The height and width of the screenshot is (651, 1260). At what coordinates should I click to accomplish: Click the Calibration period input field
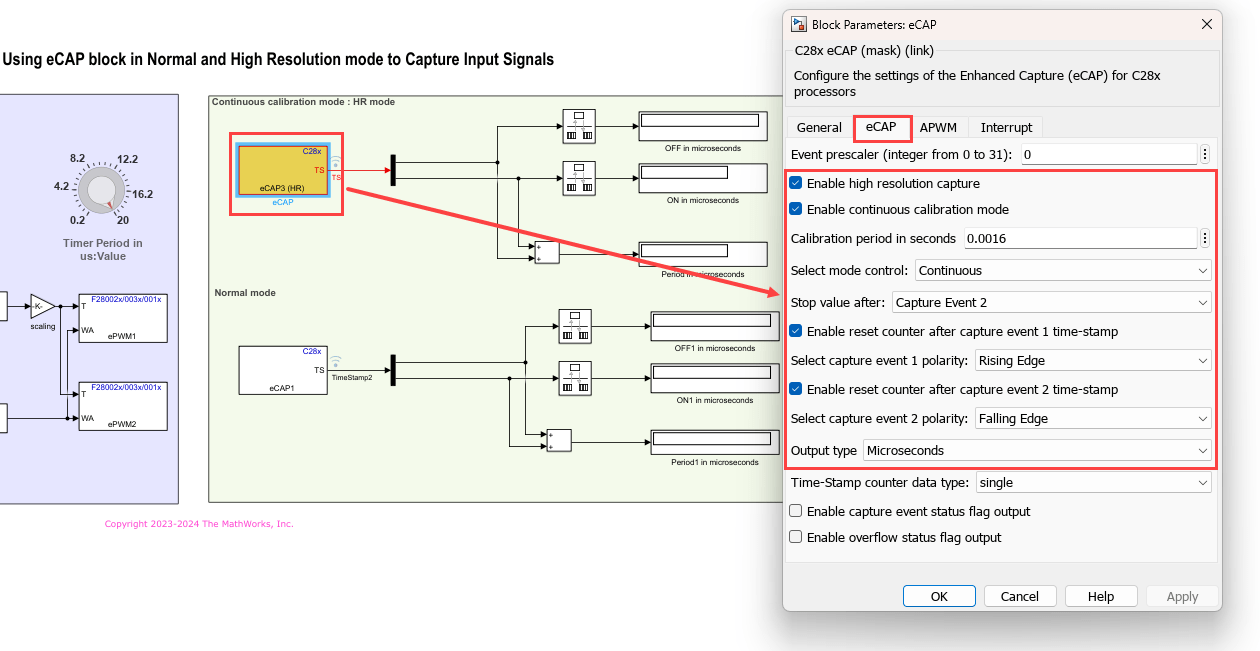(x=1079, y=239)
